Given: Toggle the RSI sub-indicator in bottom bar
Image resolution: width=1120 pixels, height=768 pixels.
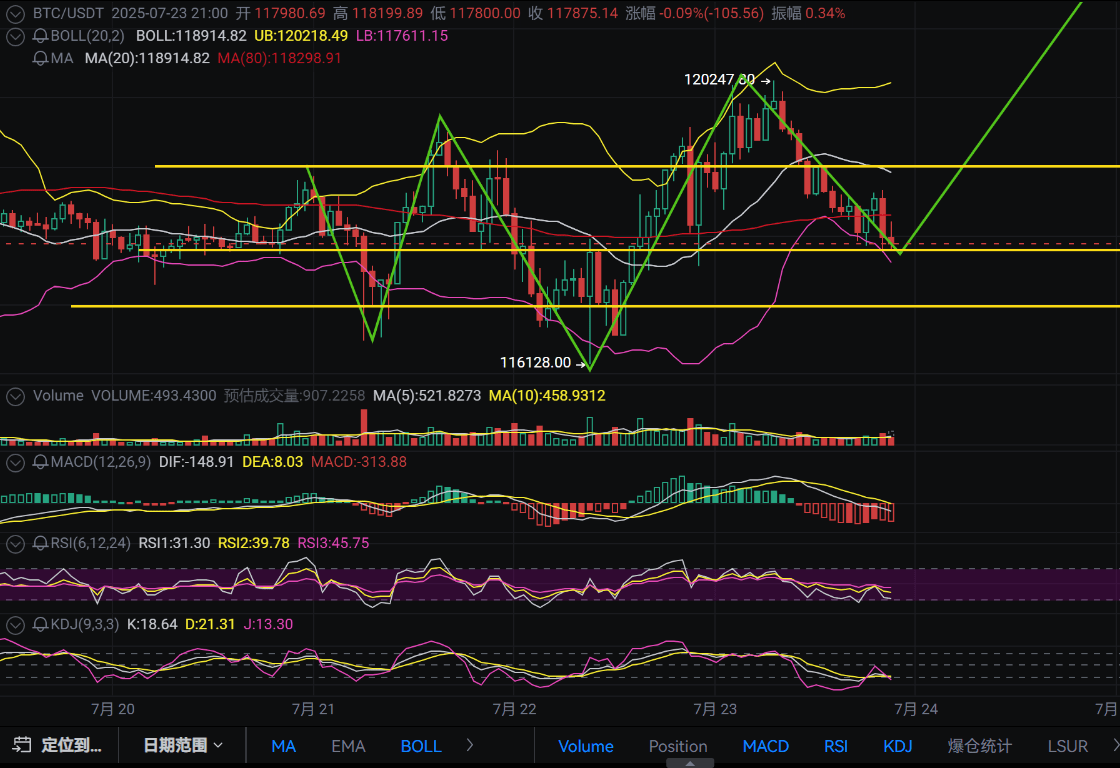Looking at the screenshot, I should [836, 746].
